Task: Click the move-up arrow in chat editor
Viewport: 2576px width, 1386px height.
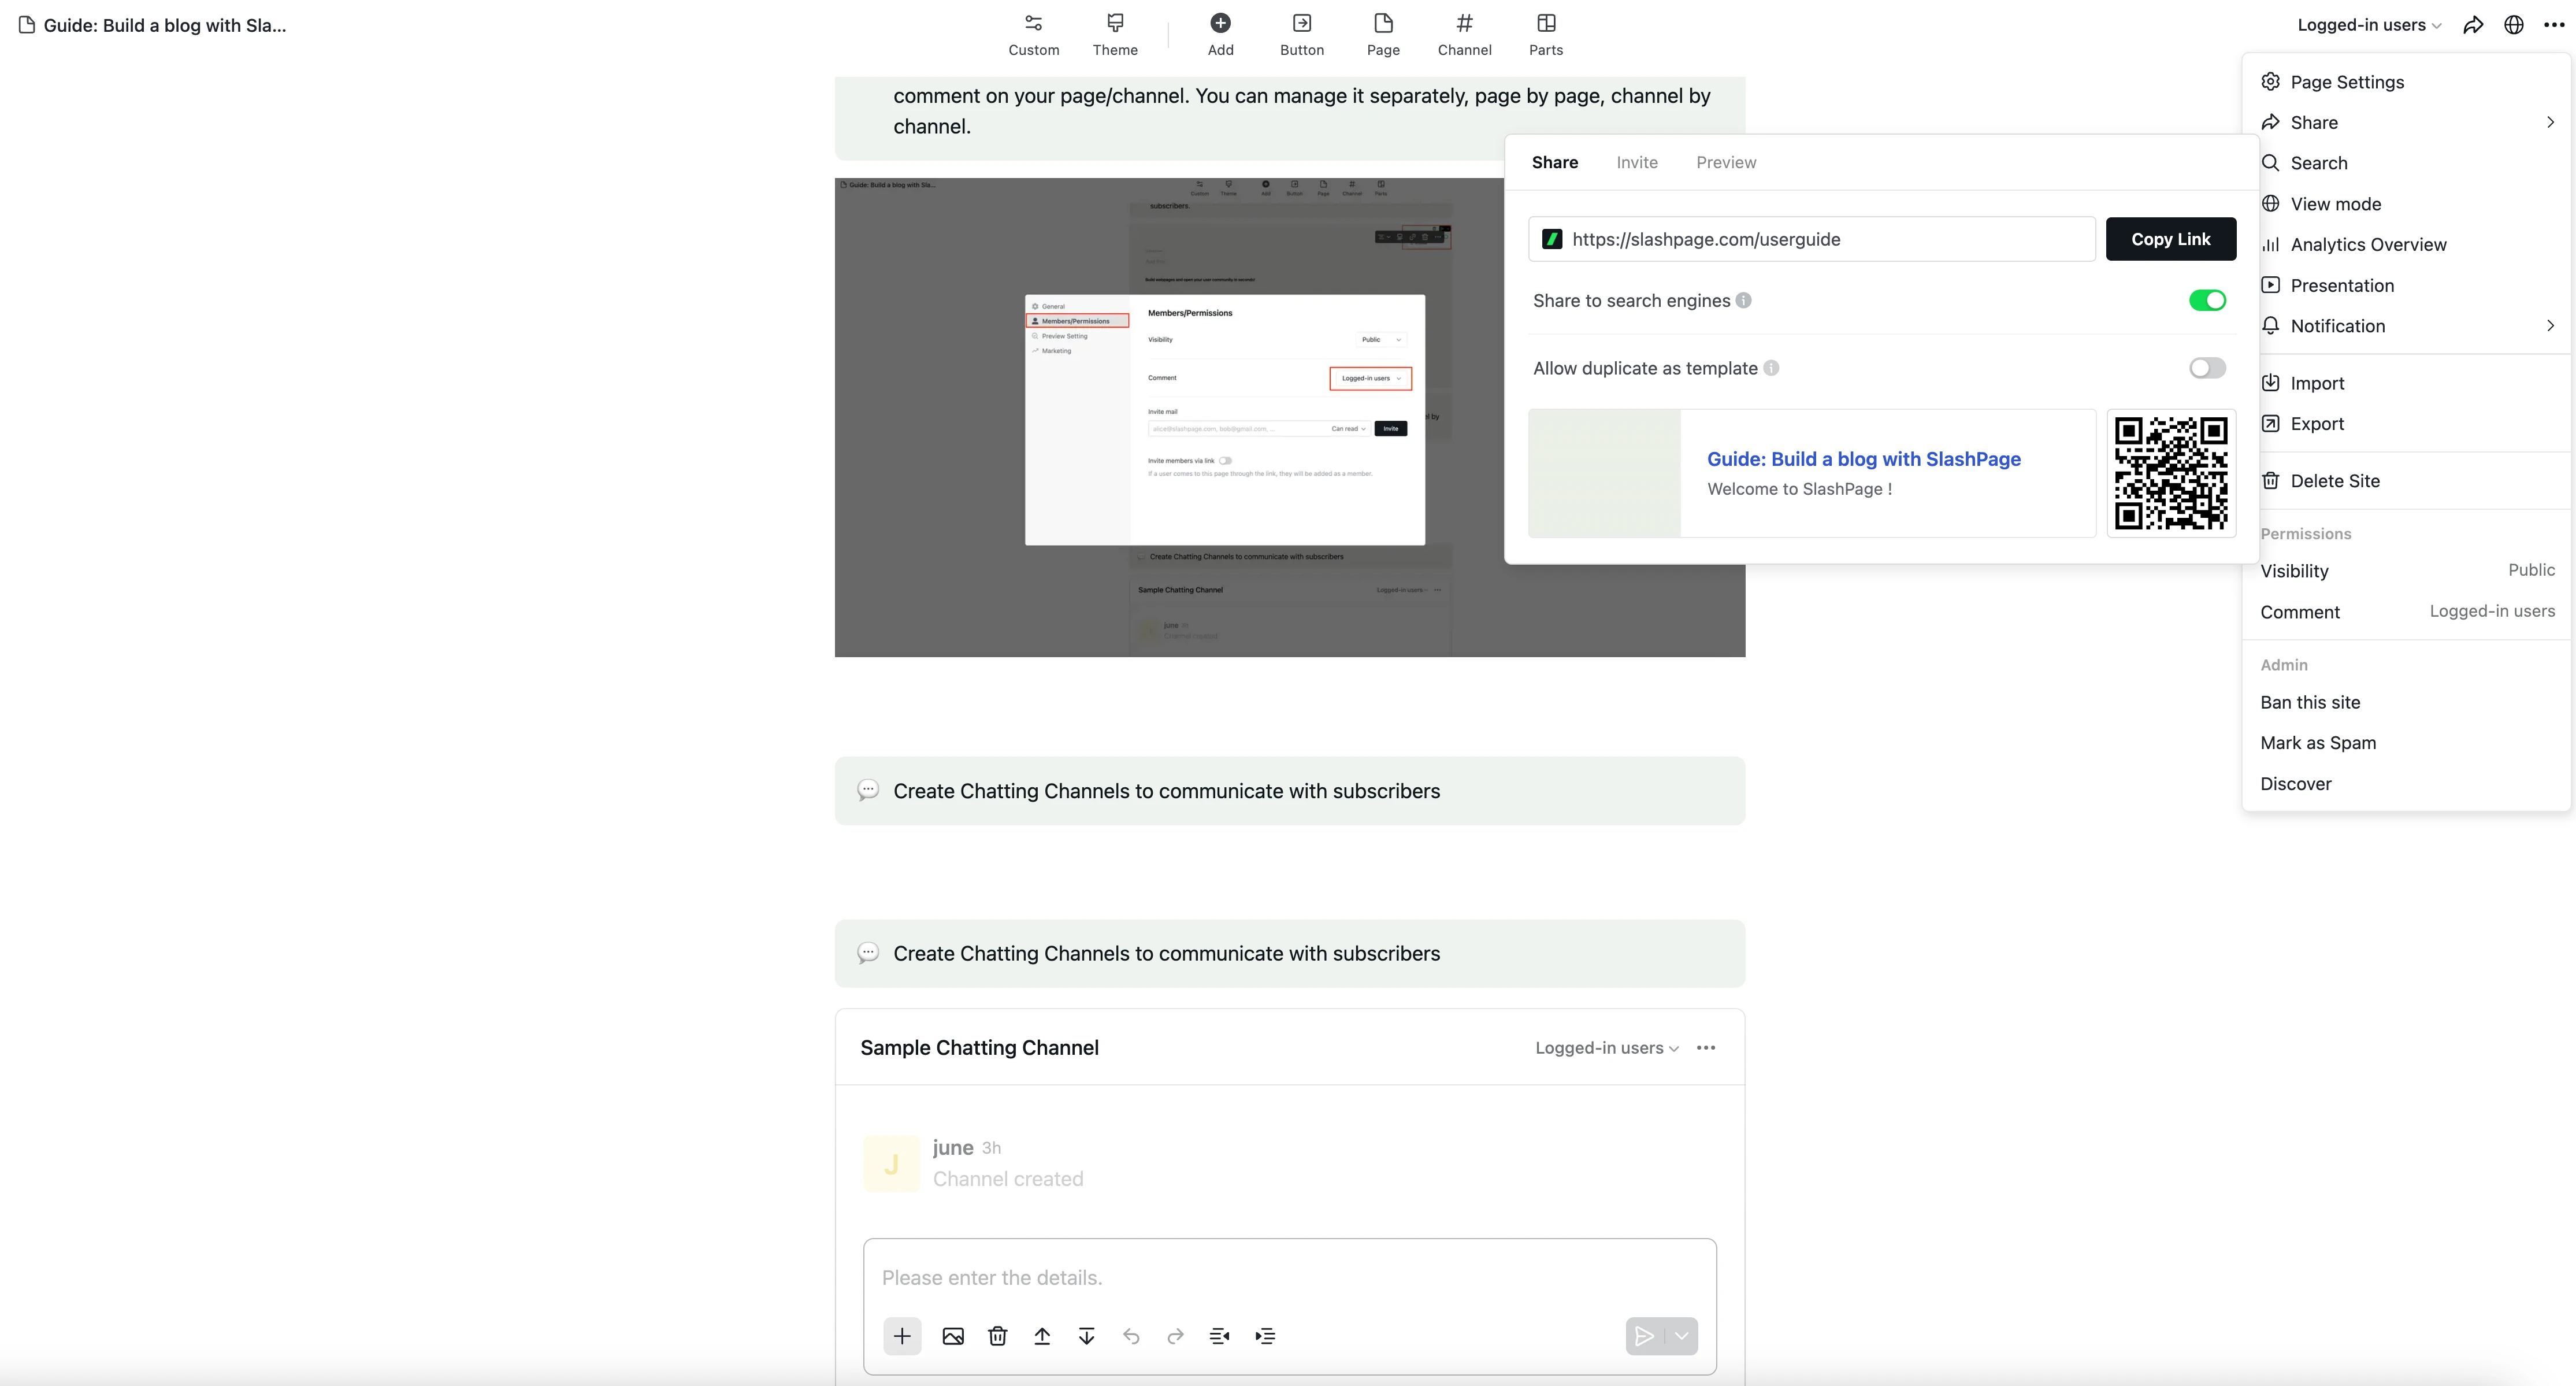Action: [x=1042, y=1336]
